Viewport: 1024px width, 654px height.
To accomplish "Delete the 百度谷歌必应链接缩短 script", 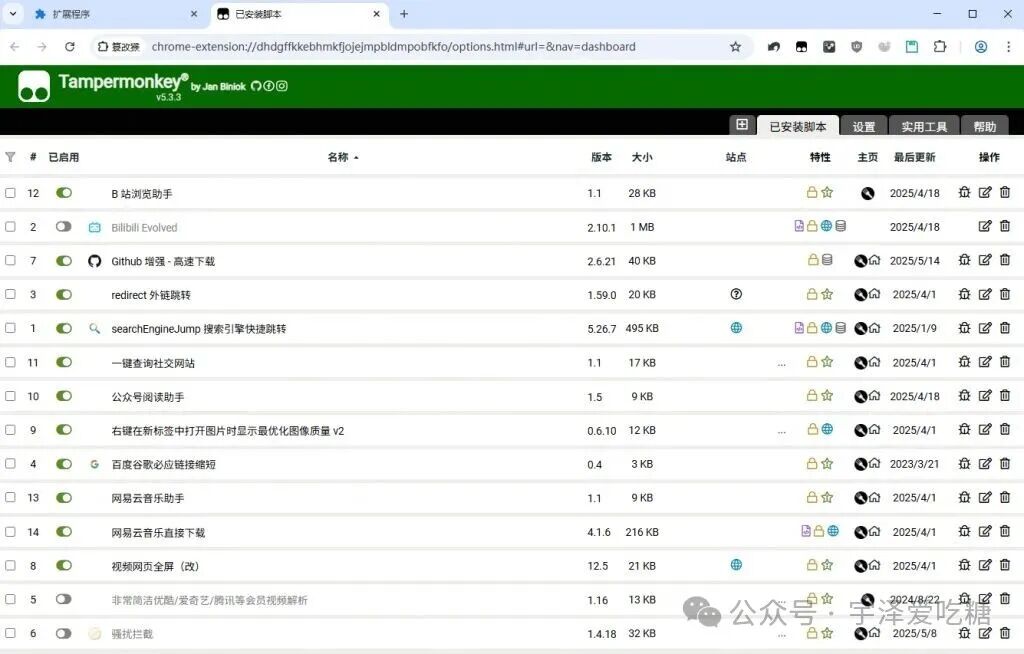I will click(1005, 464).
